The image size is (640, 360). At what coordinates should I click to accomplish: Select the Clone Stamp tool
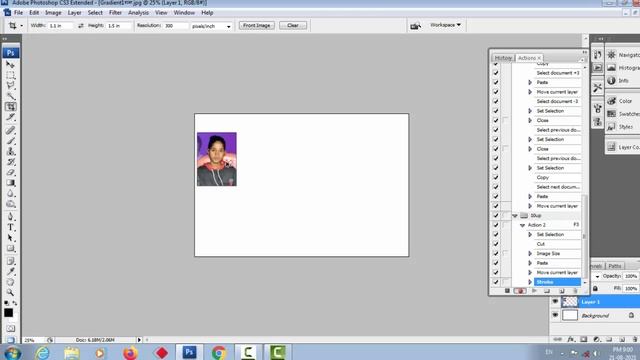[10, 151]
